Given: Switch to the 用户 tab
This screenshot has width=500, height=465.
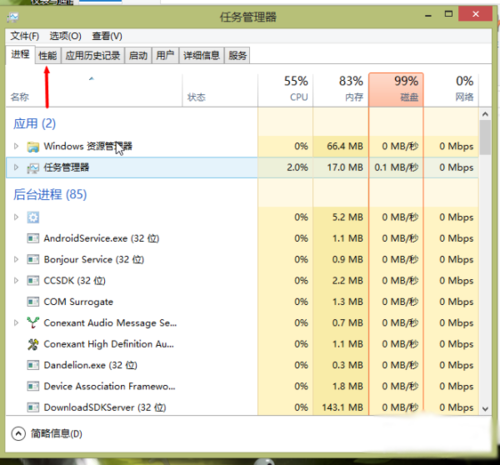Looking at the screenshot, I should pos(165,55).
